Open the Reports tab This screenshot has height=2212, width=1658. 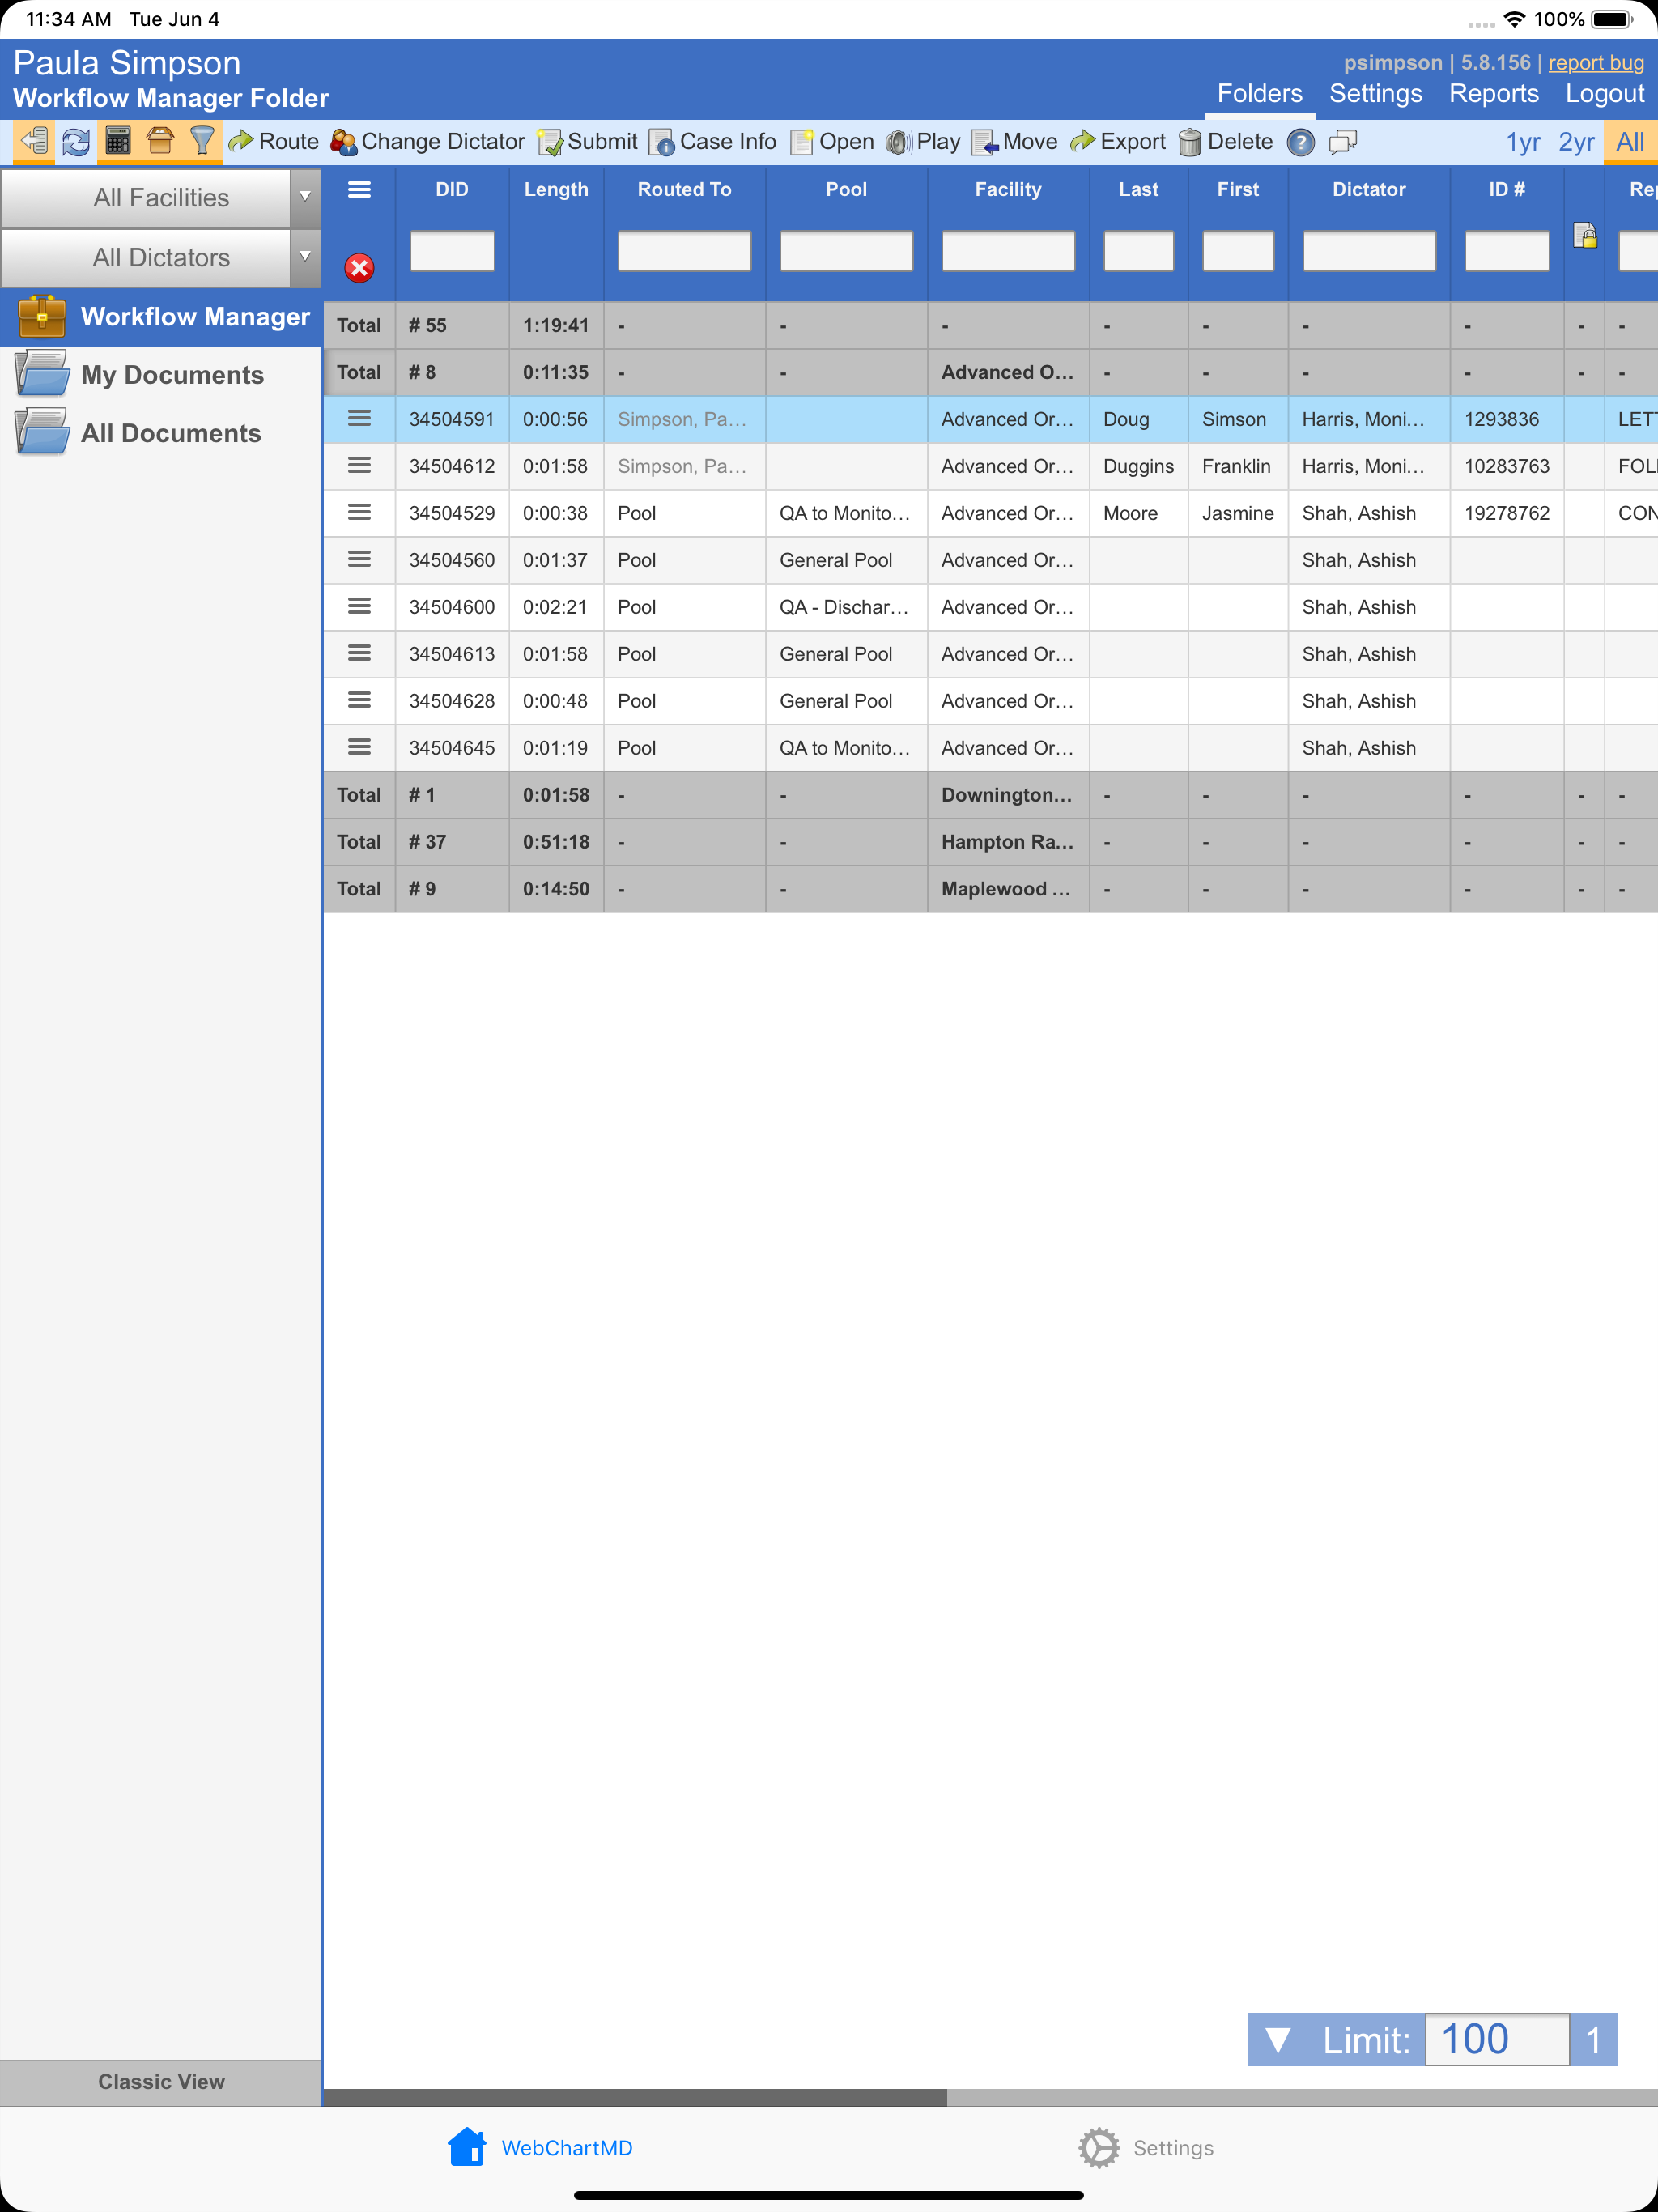click(1493, 94)
